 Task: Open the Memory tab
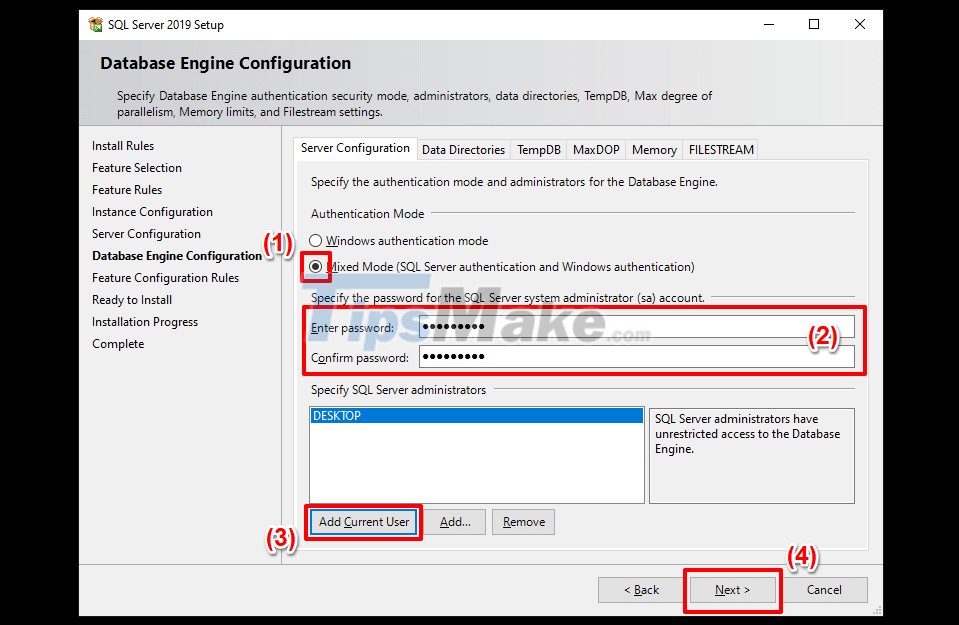click(653, 149)
